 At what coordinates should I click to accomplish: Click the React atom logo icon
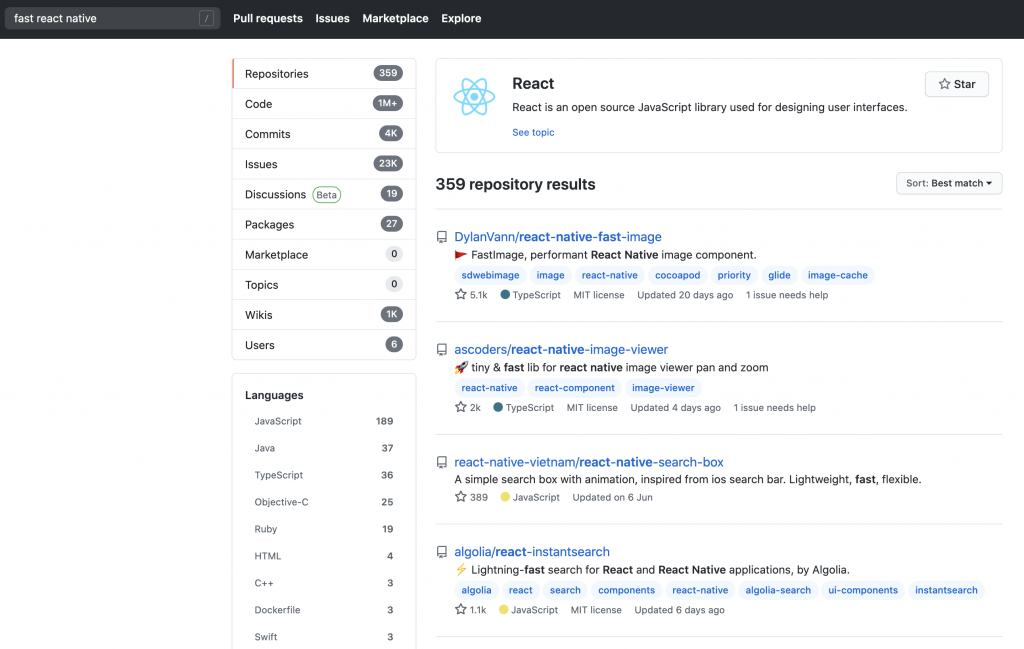tap(474, 97)
